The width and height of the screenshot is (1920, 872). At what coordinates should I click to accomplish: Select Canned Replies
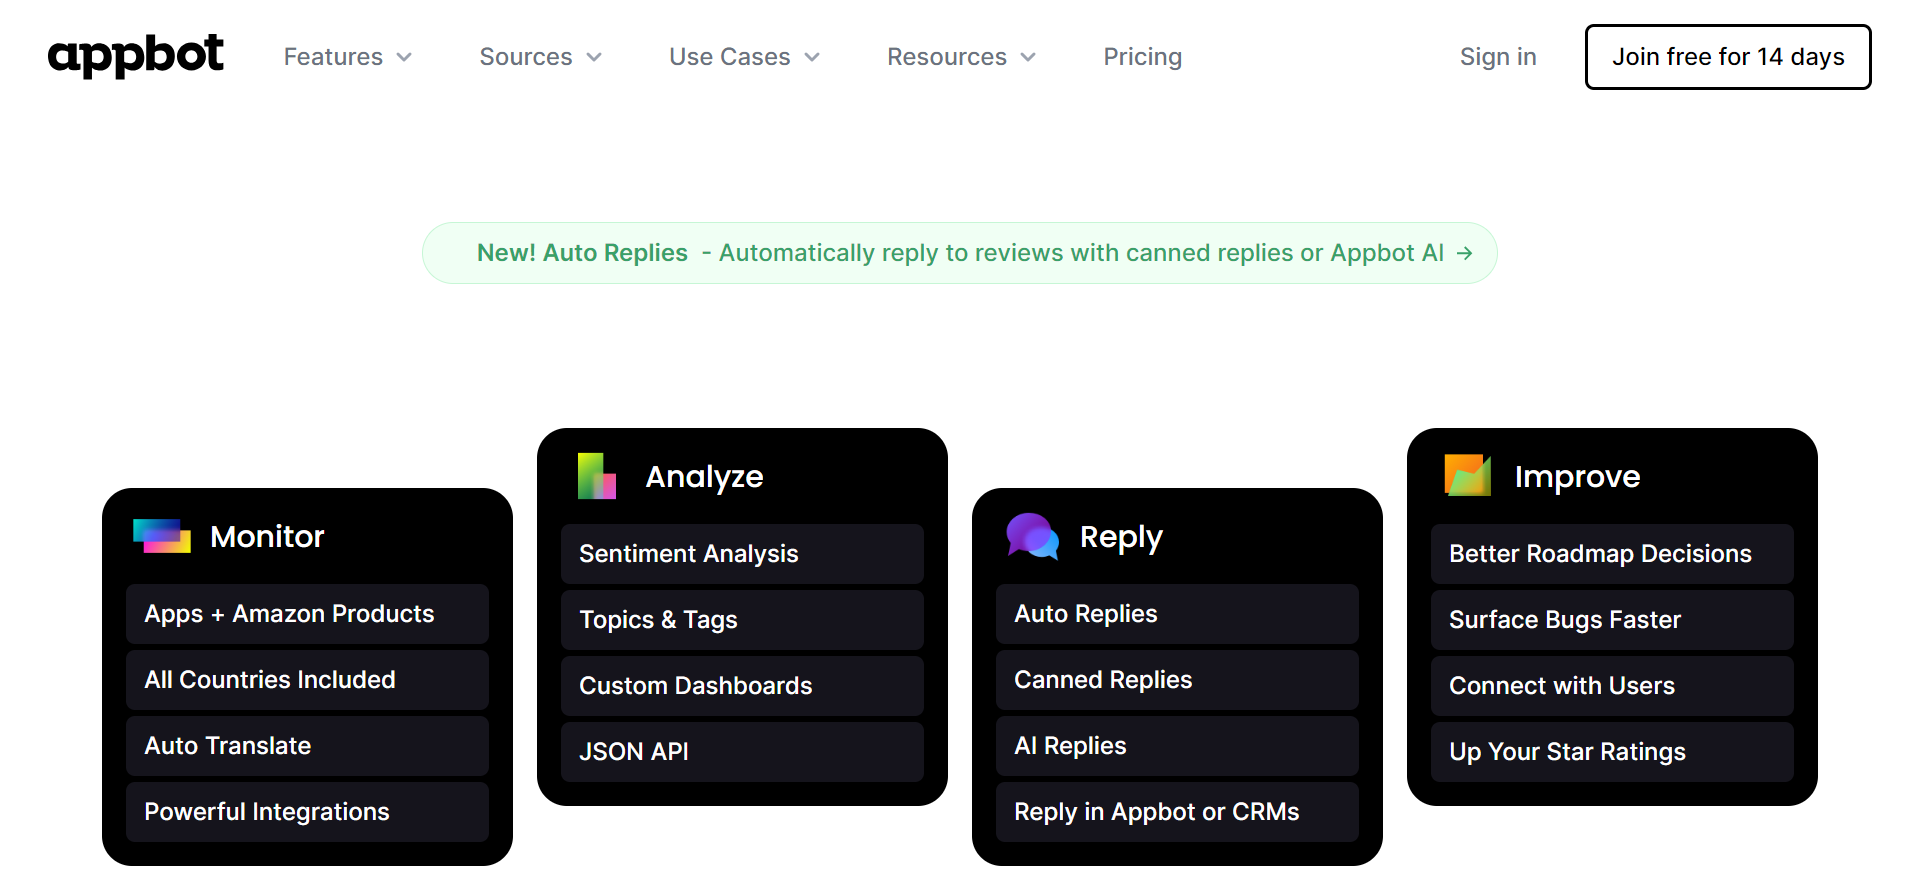point(1177,680)
